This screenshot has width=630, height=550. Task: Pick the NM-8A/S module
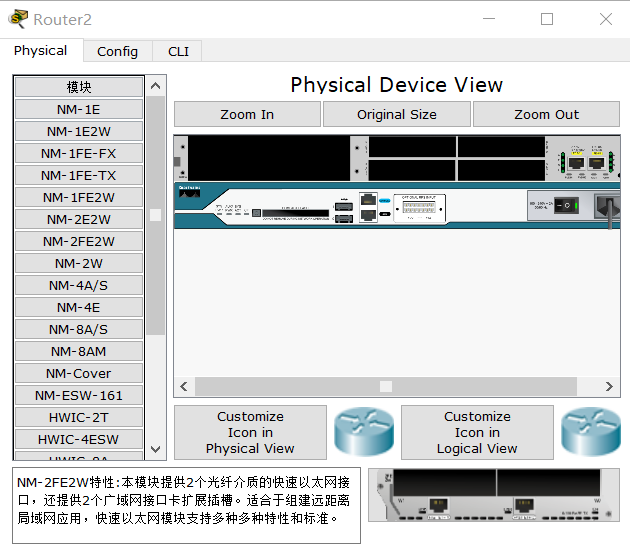click(79, 329)
